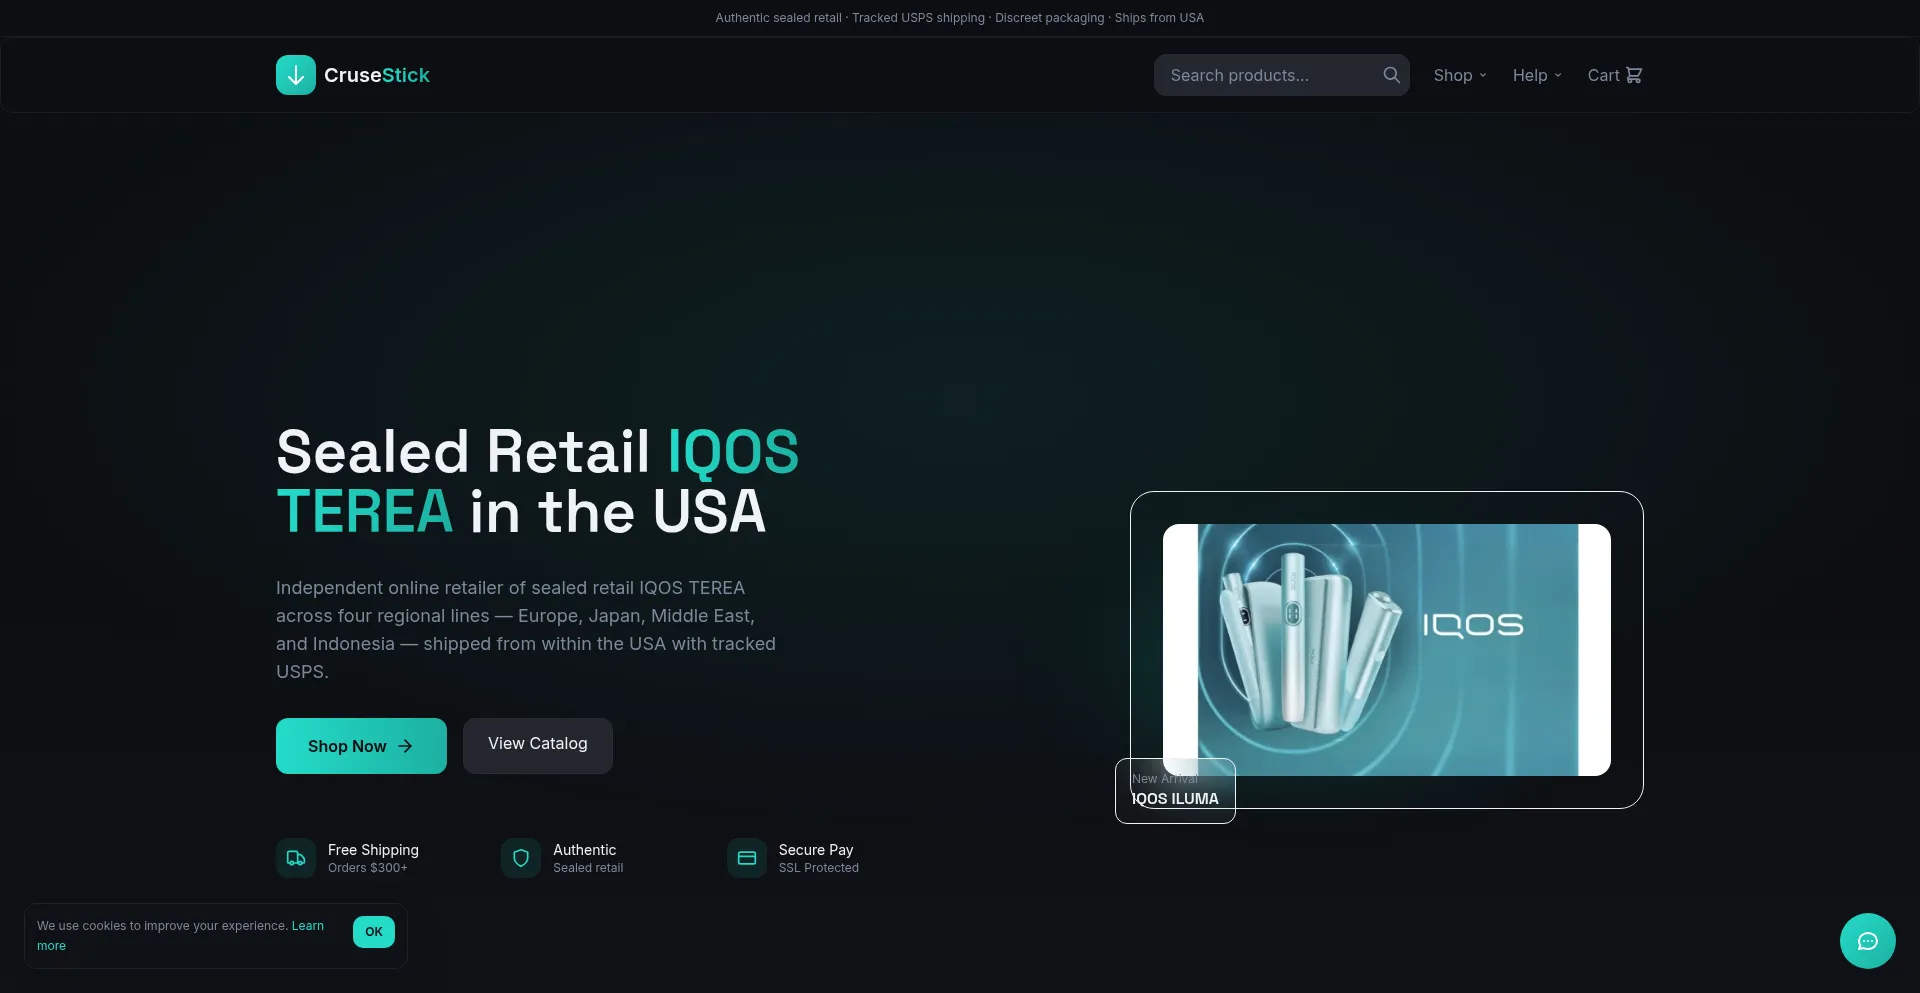Click the top announcement bar text

[960, 18]
